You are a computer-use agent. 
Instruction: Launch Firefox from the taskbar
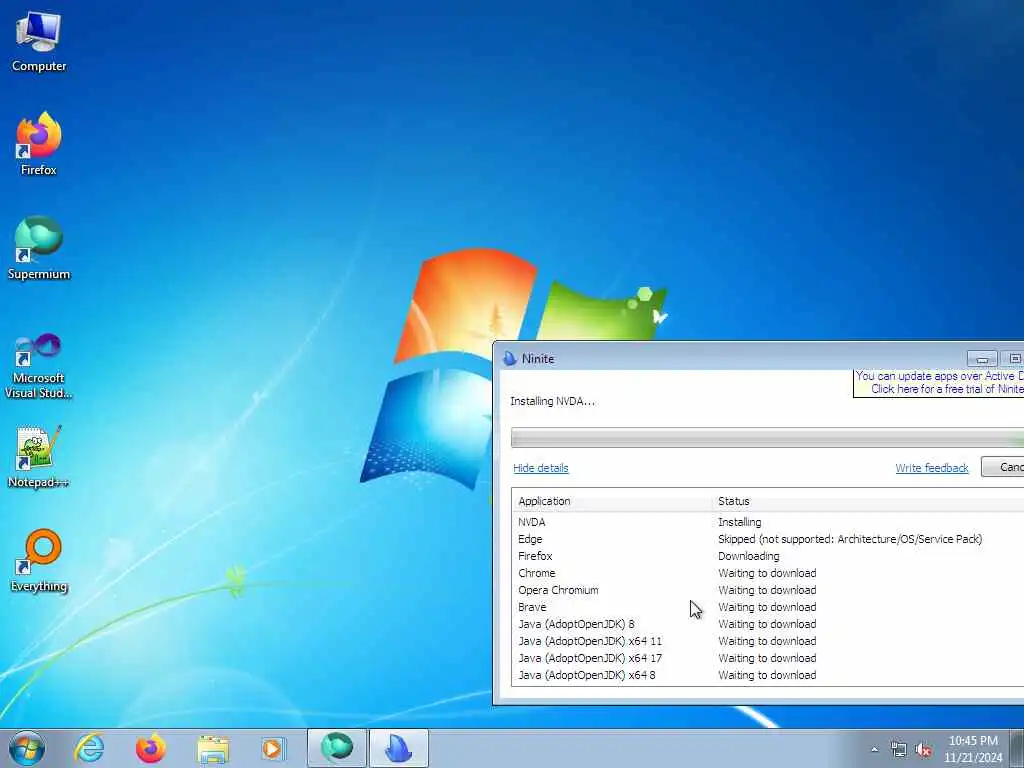tap(150, 748)
